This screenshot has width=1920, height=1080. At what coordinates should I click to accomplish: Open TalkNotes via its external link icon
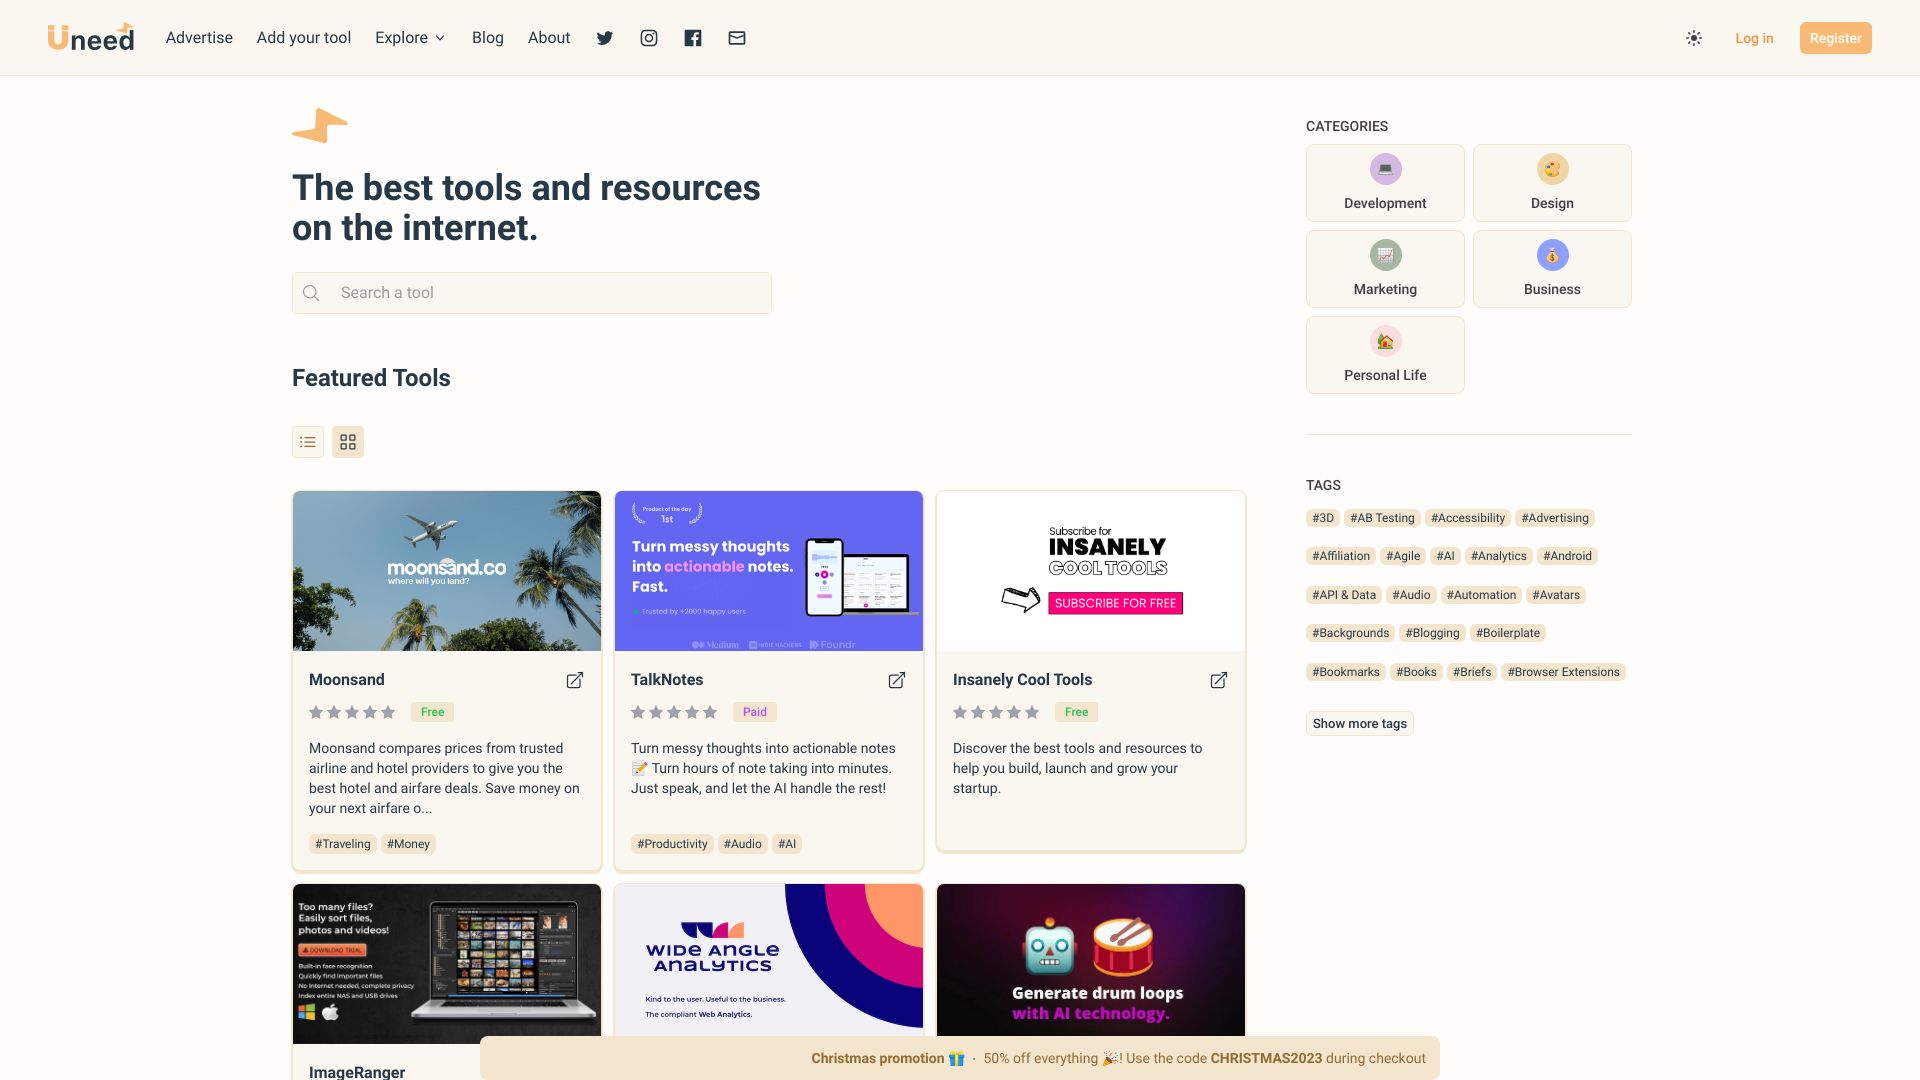point(897,679)
